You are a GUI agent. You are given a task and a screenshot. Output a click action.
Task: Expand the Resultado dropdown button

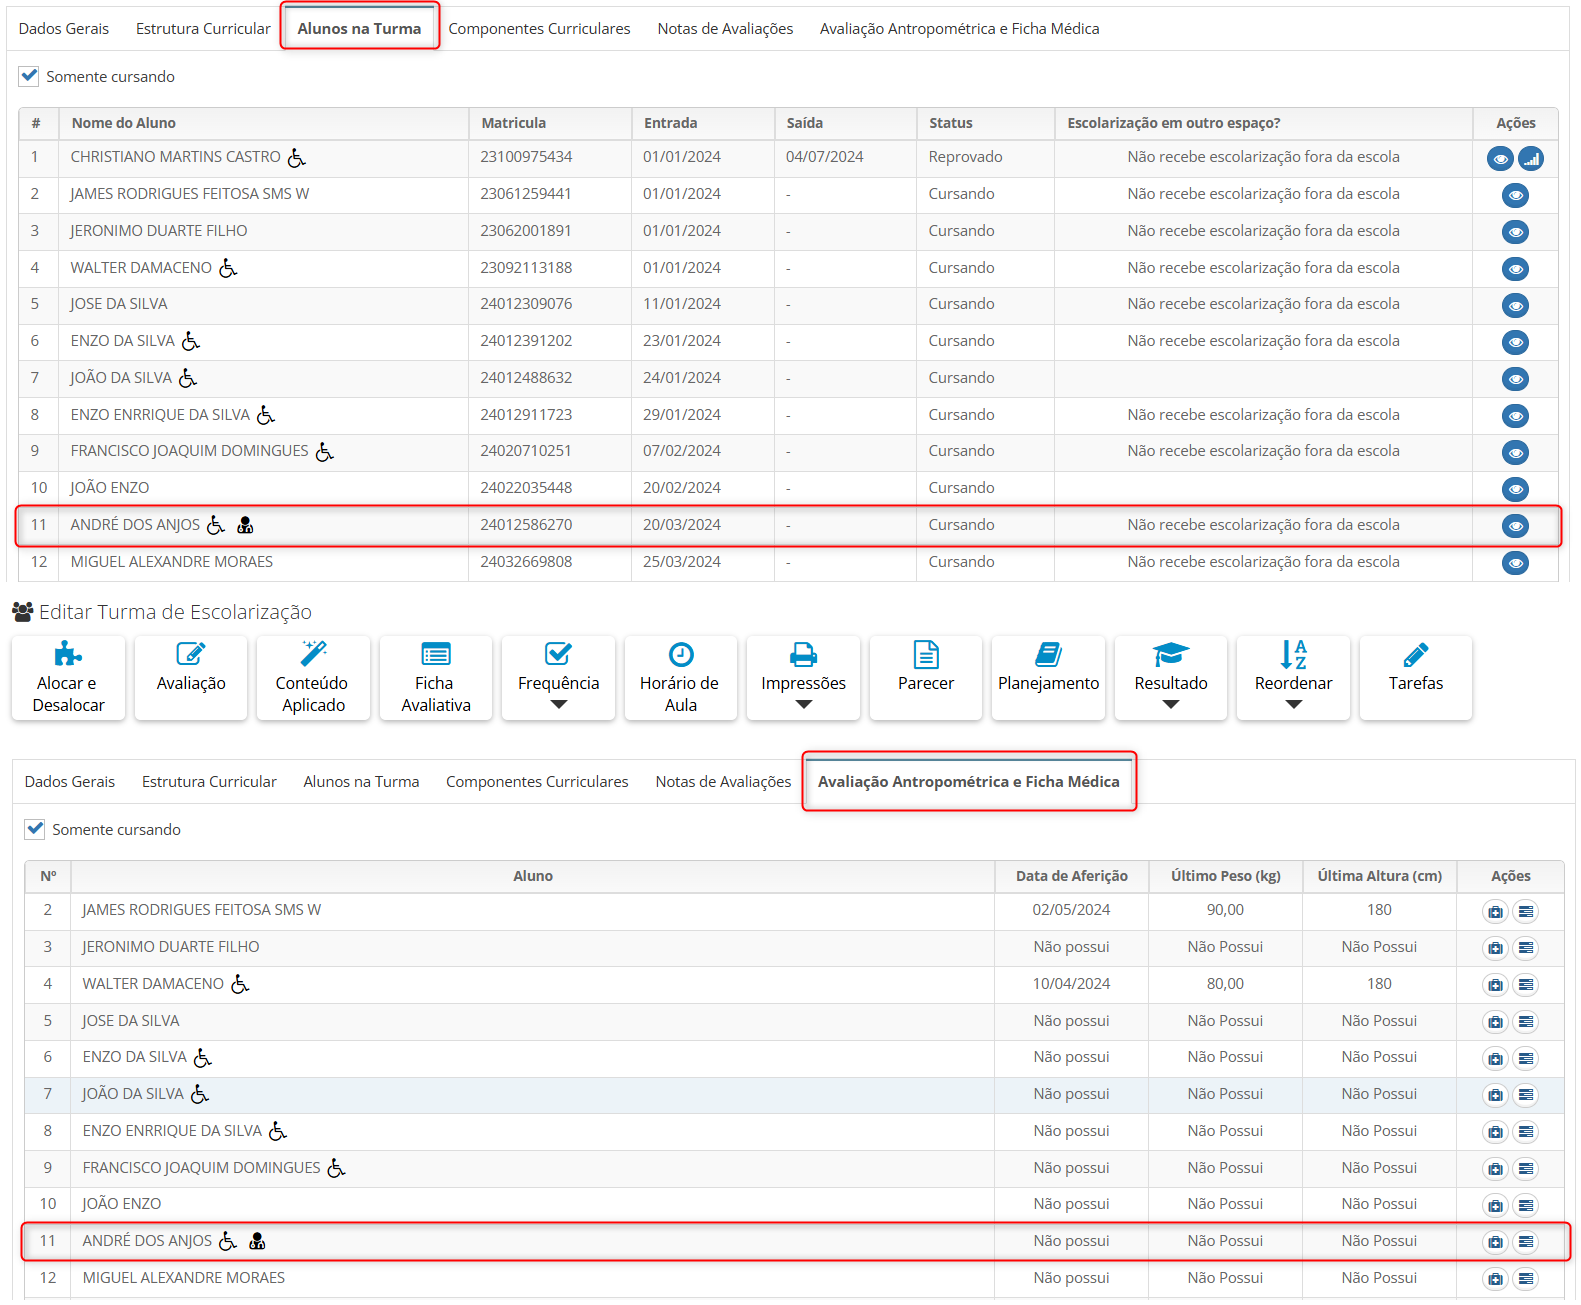tap(1171, 678)
